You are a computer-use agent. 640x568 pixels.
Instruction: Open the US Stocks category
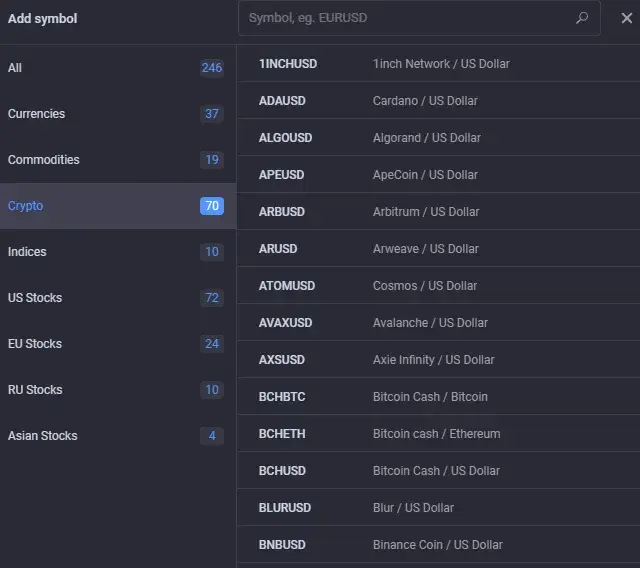(x=118, y=298)
